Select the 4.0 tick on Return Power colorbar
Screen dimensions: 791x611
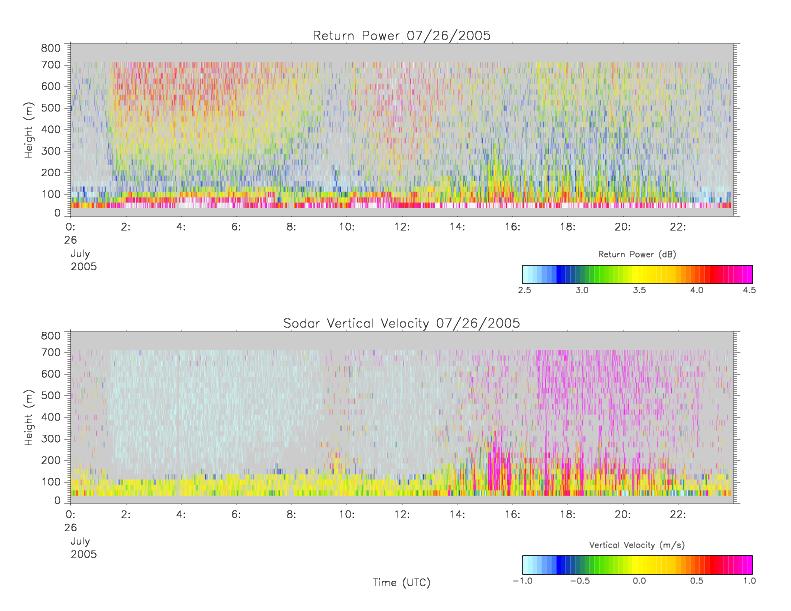pos(697,290)
